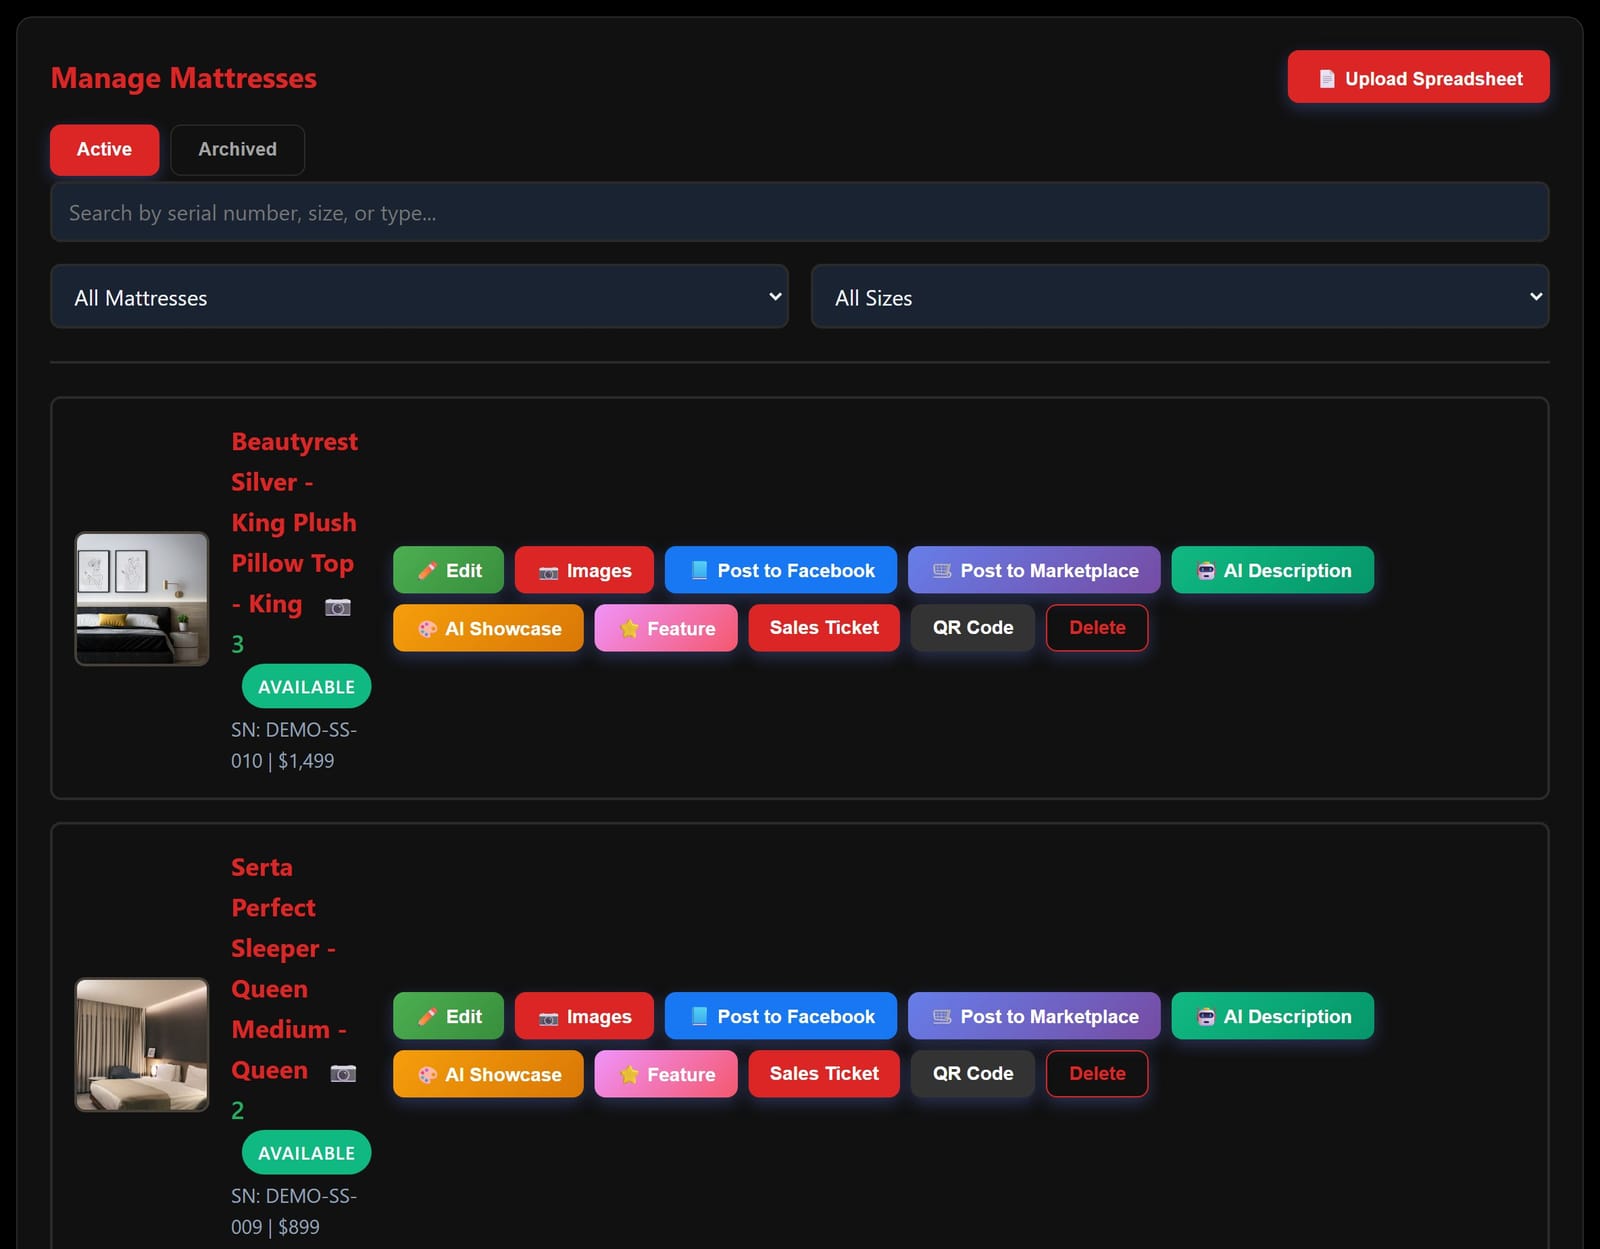1600x1249 pixels.
Task: Click the SN: DEMO-SS-010 | $1,499 text
Action: click(294, 745)
